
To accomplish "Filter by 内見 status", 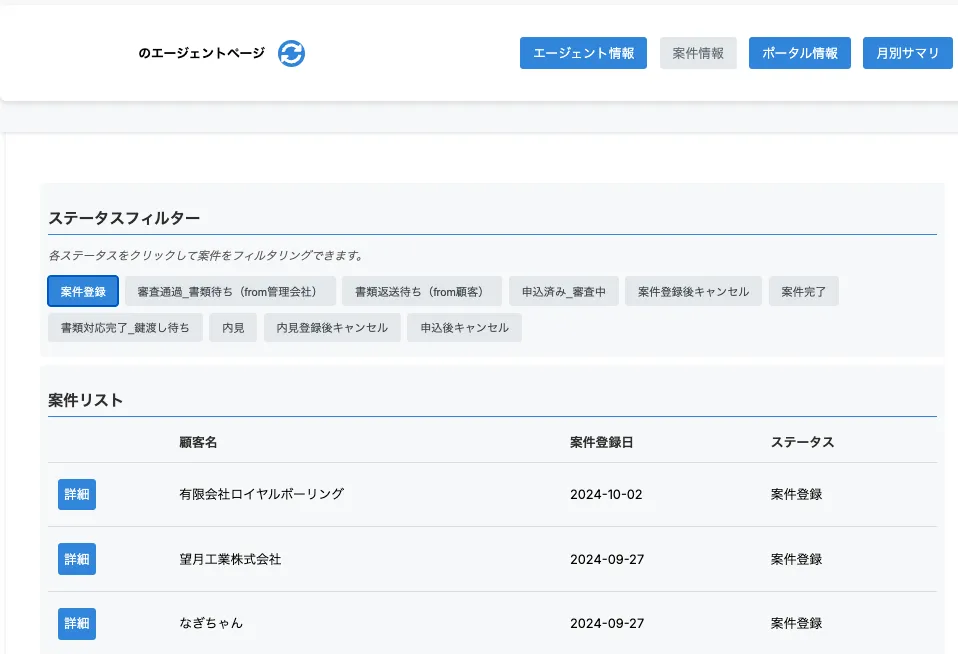I will (233, 328).
